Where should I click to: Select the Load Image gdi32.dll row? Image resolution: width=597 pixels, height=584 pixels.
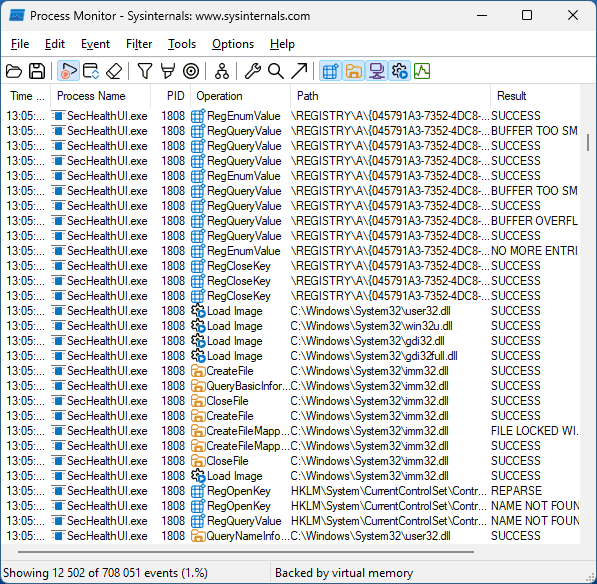click(291, 341)
